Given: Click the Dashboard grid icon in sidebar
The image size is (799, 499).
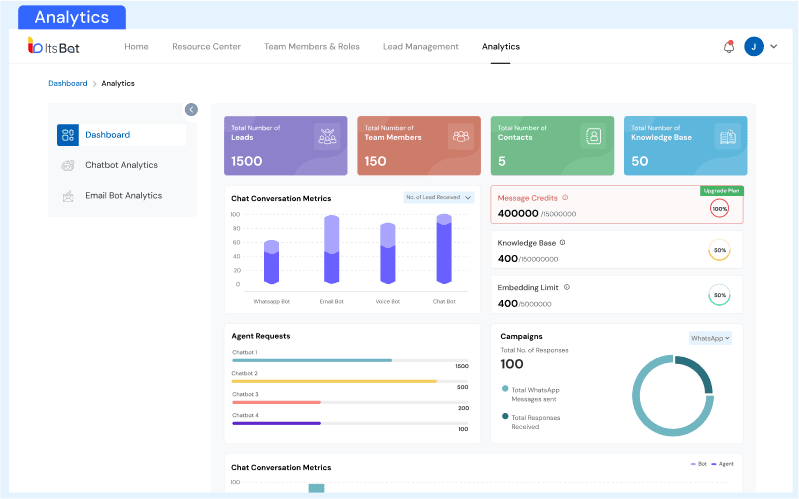Looking at the screenshot, I should 68,135.
